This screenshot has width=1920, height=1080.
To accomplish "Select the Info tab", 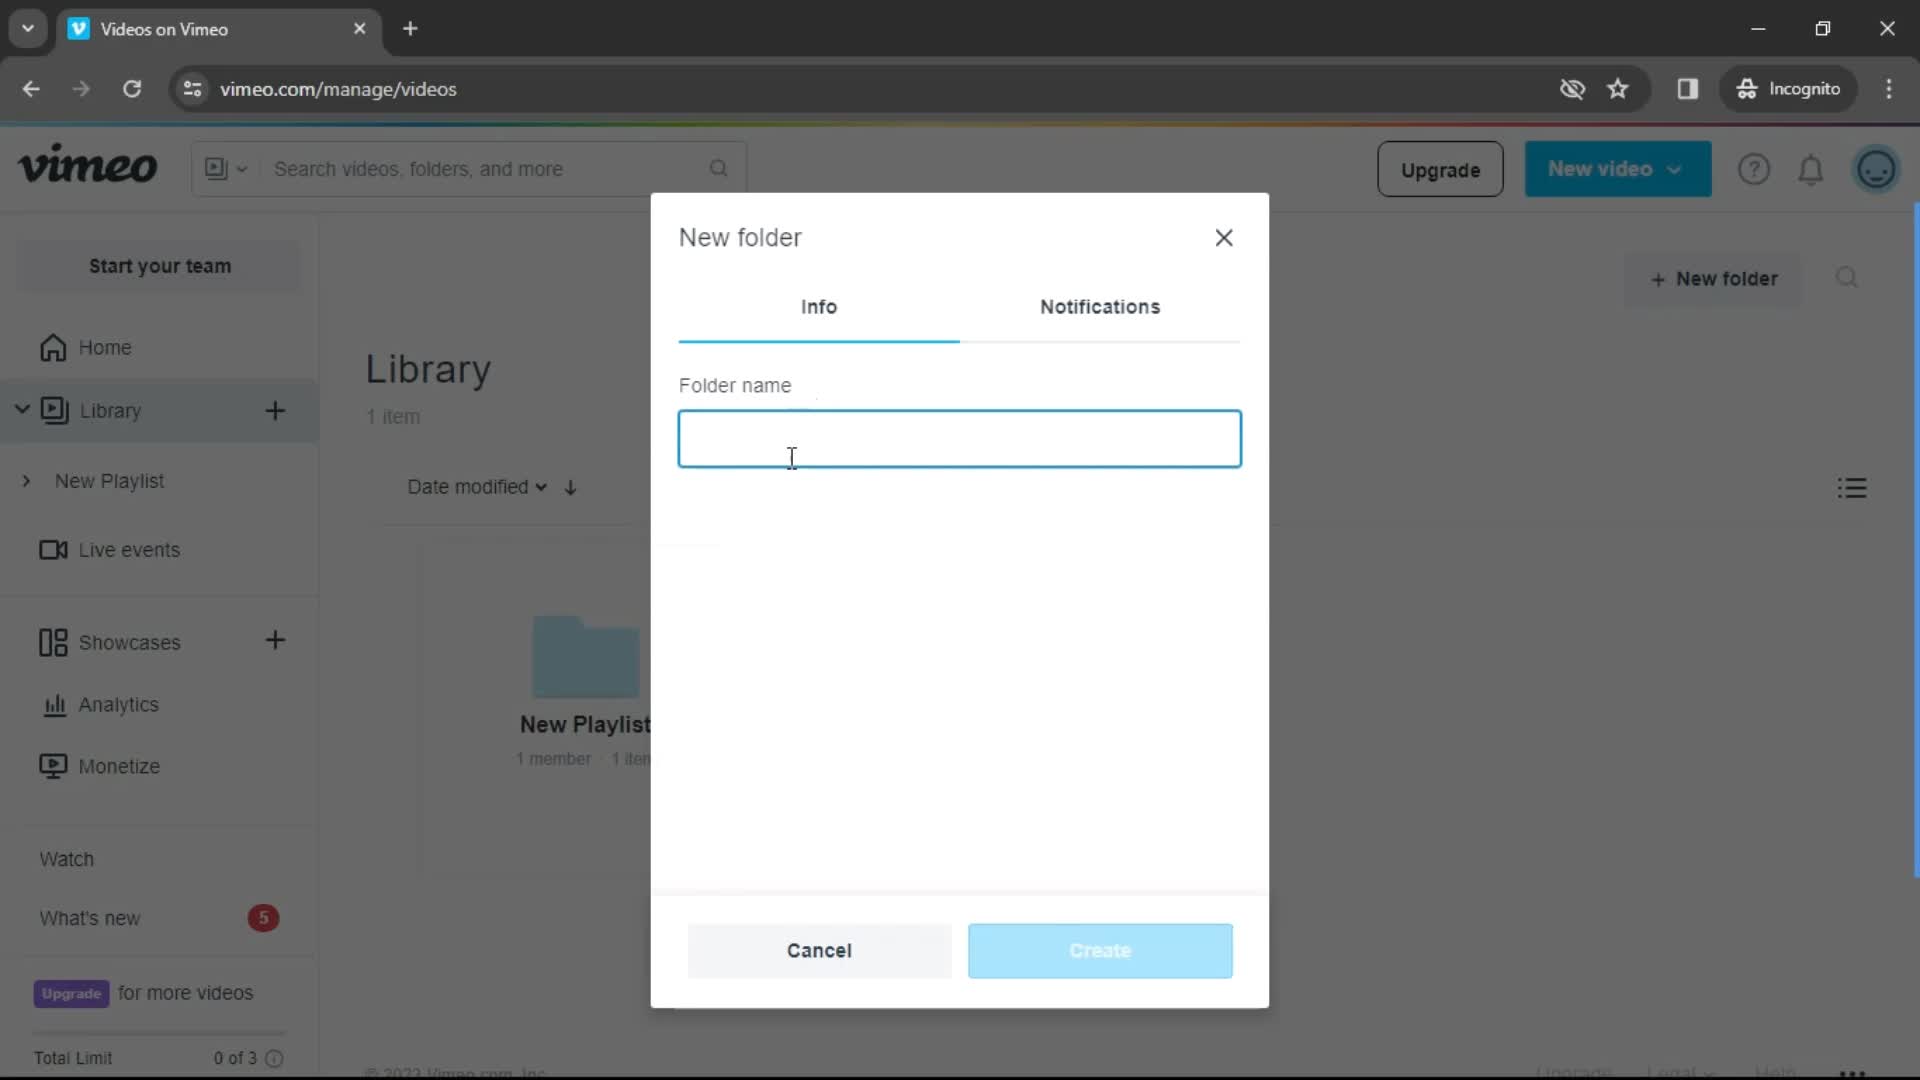I will (819, 306).
